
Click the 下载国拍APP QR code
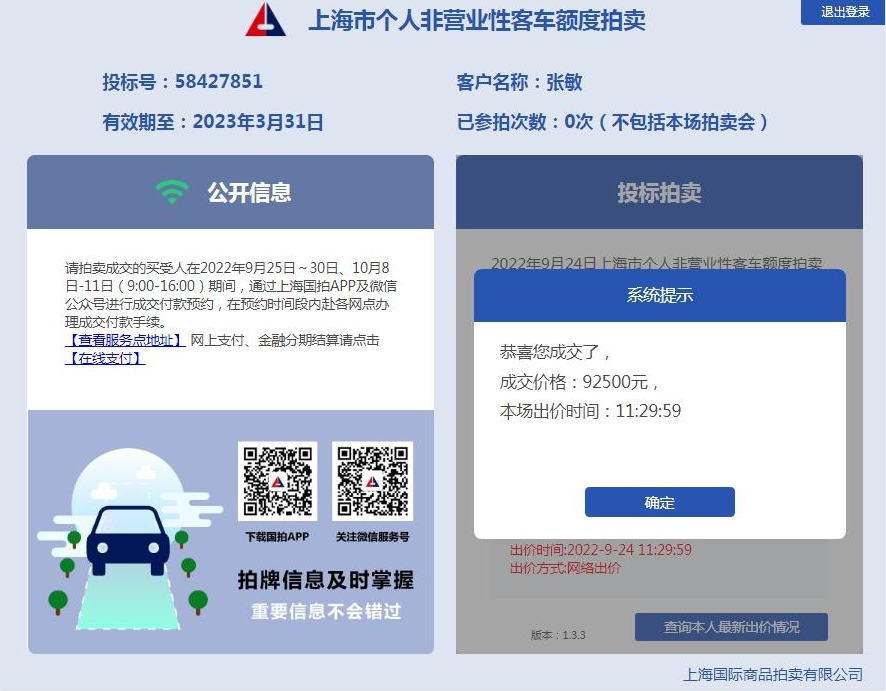[277, 481]
